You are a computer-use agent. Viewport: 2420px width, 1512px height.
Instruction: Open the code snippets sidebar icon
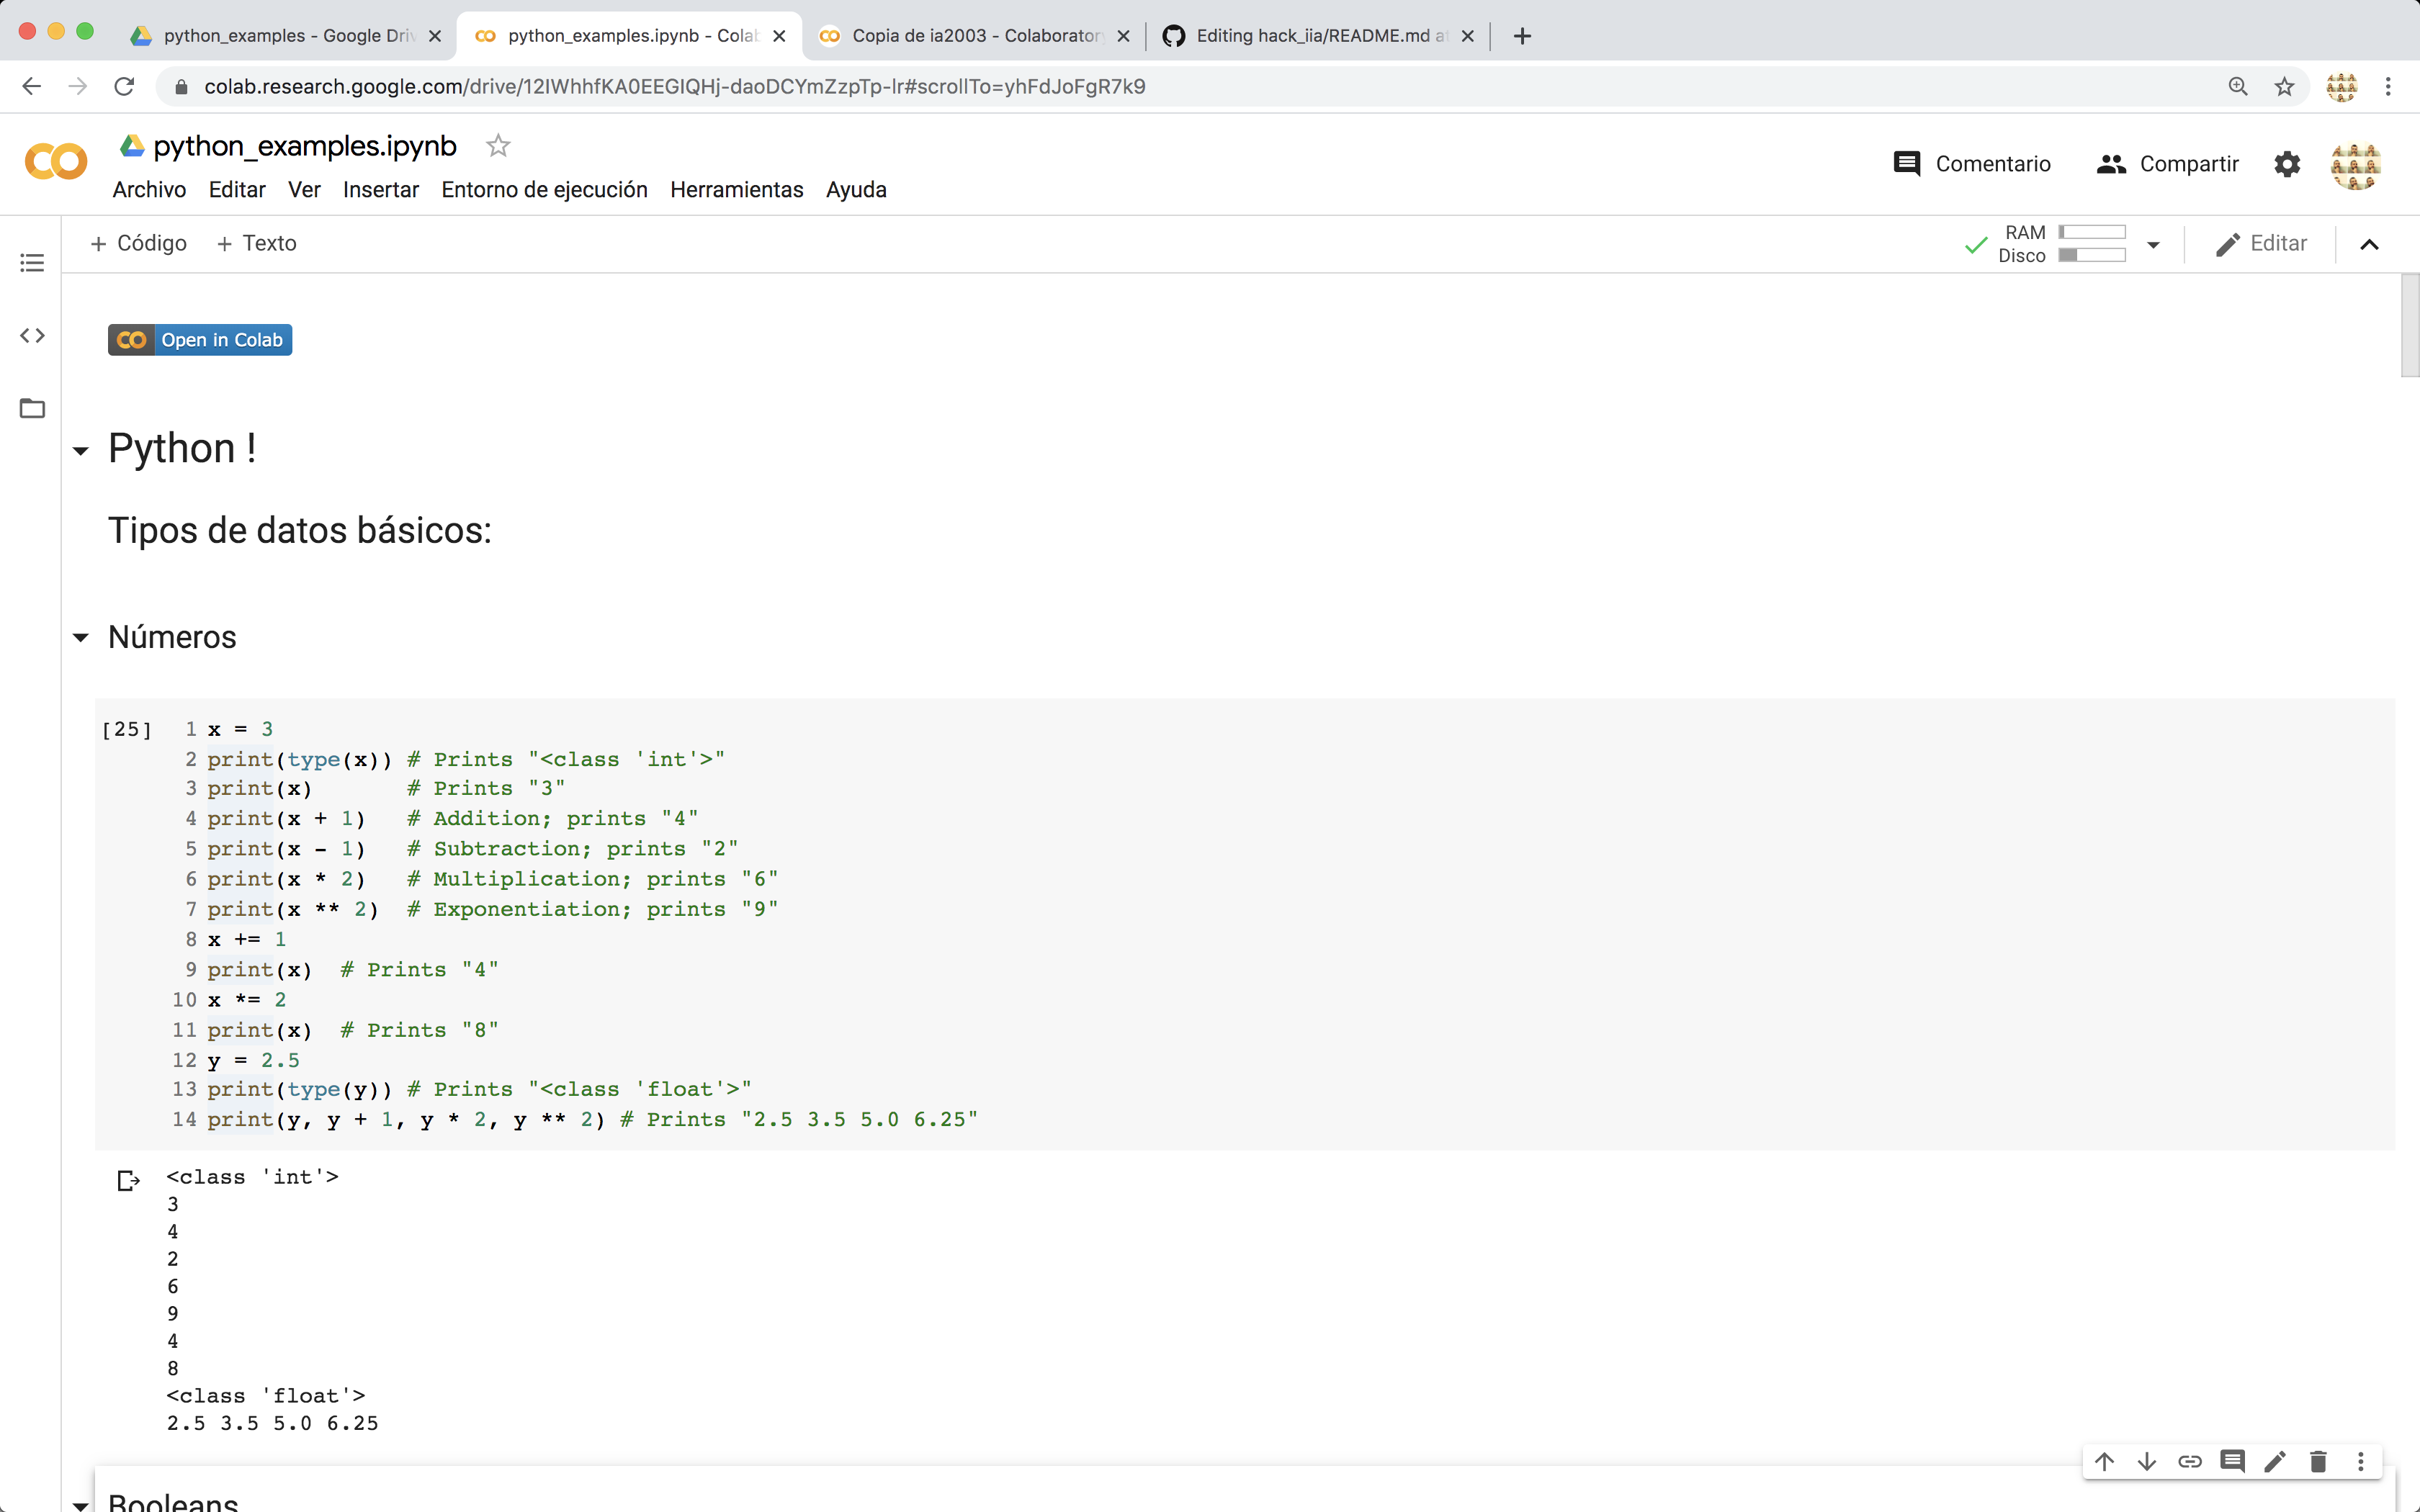(32, 336)
